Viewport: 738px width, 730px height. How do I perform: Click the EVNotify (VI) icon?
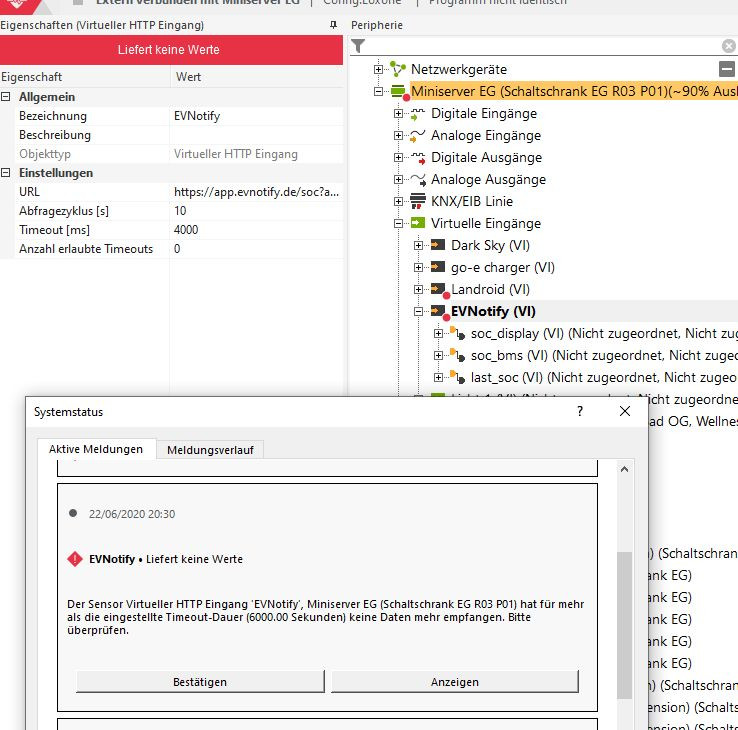tap(439, 312)
